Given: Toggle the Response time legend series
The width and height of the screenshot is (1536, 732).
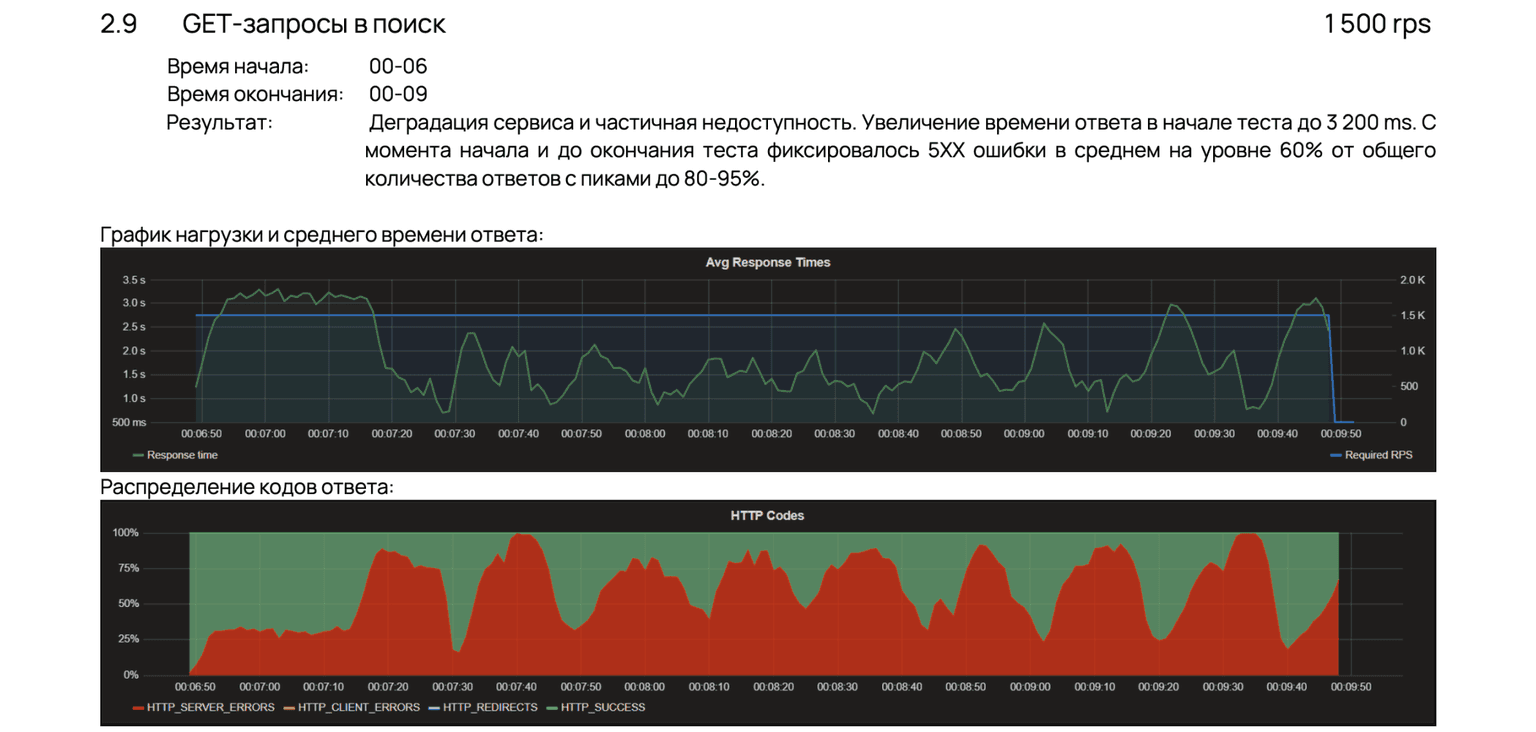Looking at the screenshot, I should pyautogui.click(x=182, y=456).
